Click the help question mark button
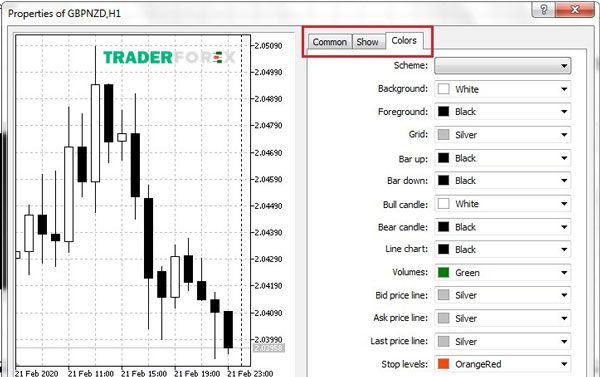The height and width of the screenshot is (377, 600). tap(543, 9)
